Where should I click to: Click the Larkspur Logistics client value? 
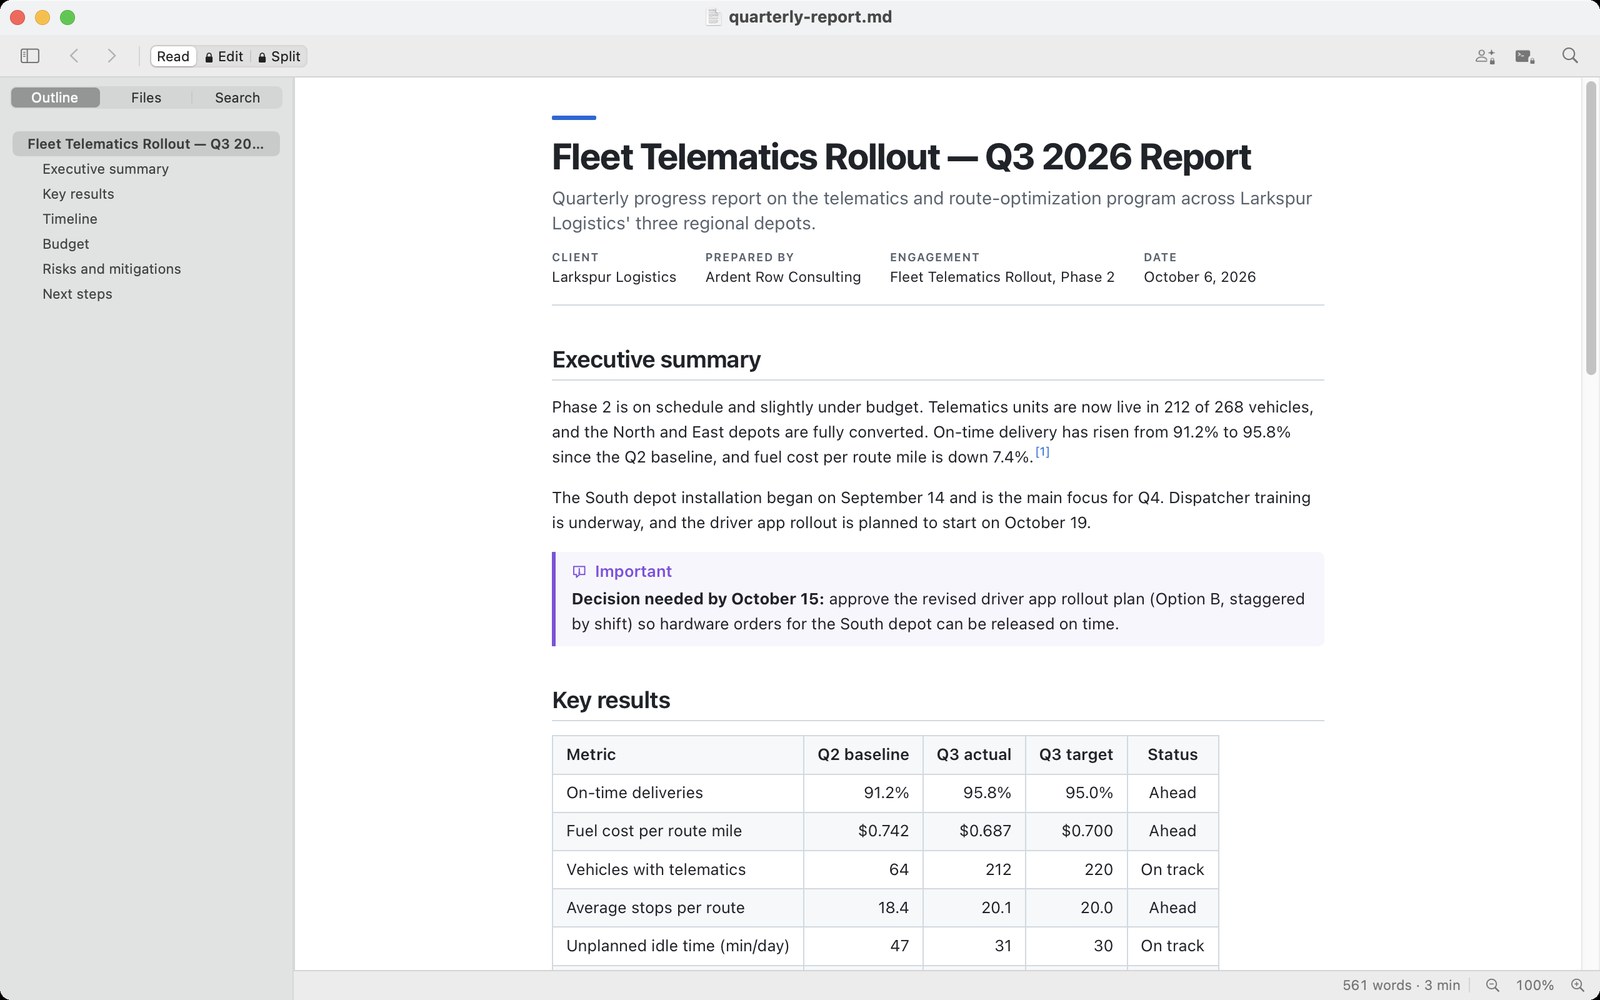(x=614, y=277)
